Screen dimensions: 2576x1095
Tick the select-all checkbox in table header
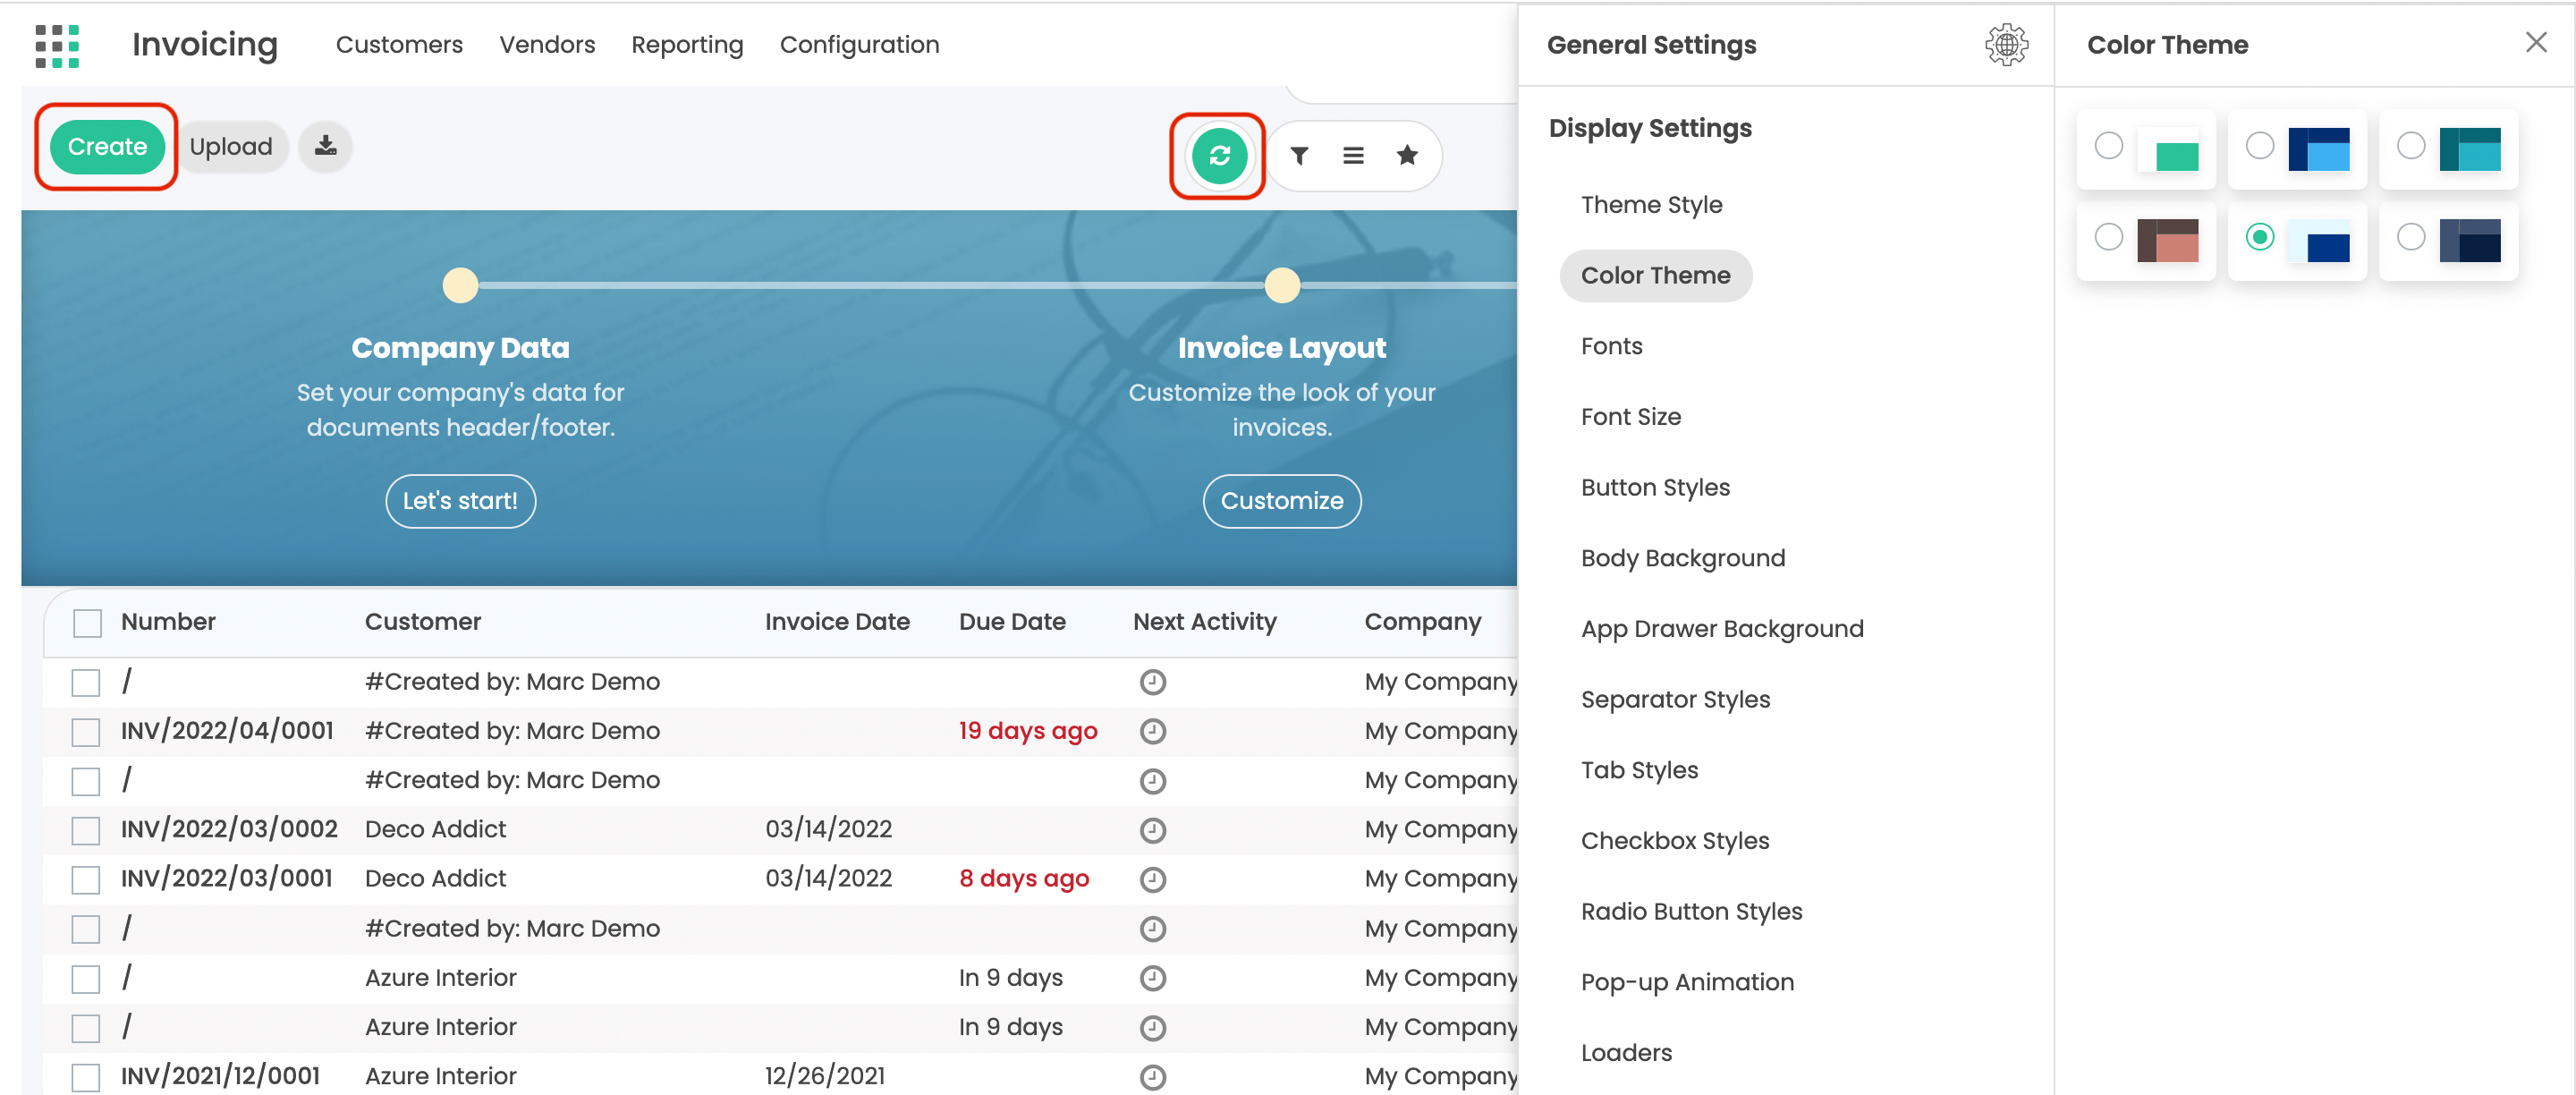[87, 622]
